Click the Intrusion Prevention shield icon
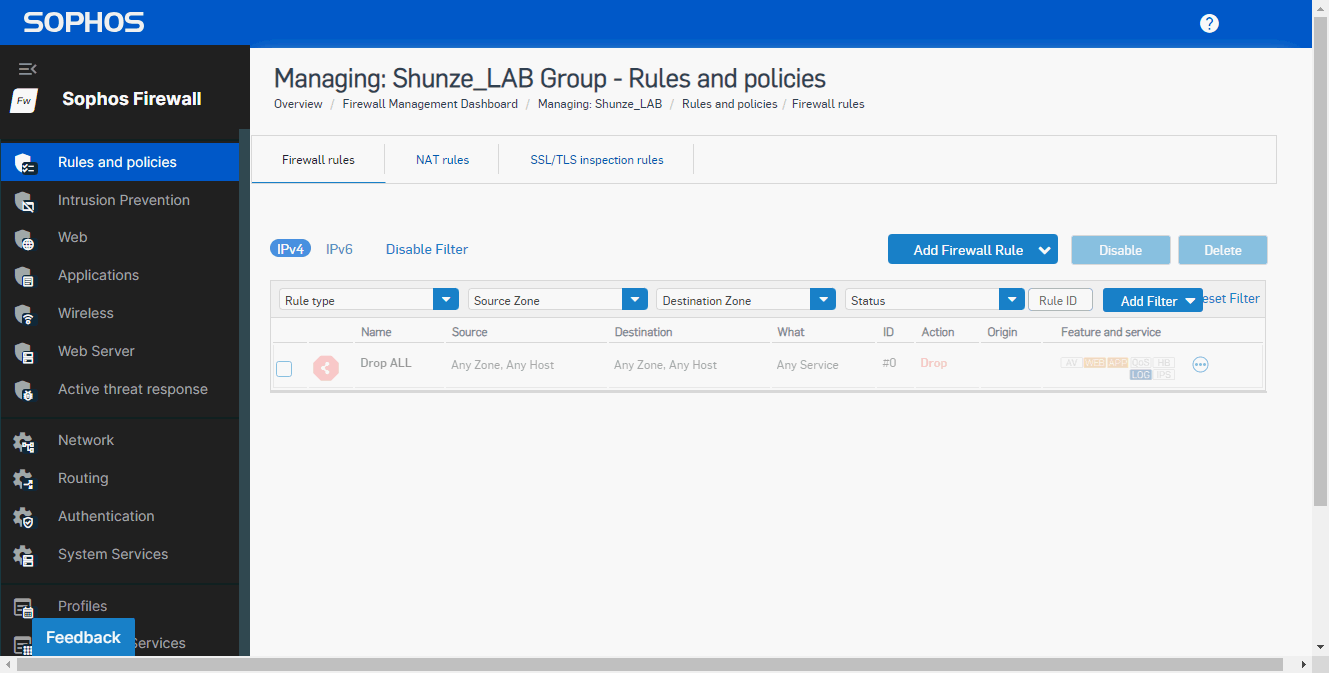The image size is (1329, 673). pos(25,201)
